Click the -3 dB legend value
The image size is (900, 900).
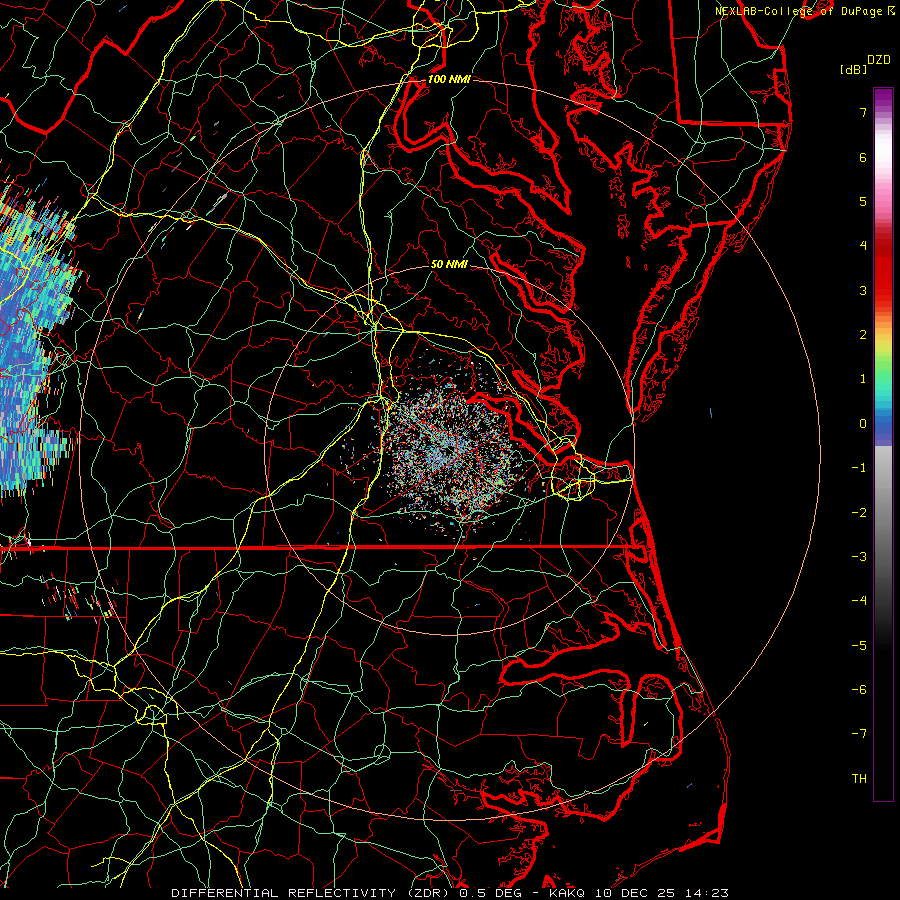click(x=859, y=557)
